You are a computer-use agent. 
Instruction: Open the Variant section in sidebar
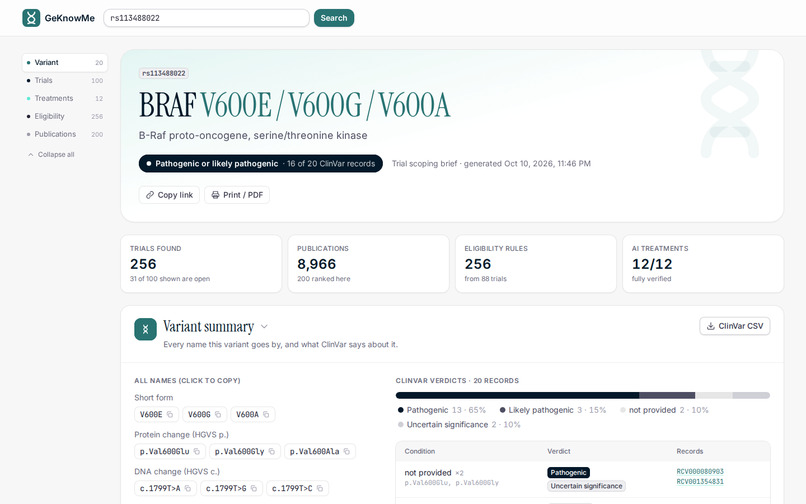pyautogui.click(x=65, y=63)
